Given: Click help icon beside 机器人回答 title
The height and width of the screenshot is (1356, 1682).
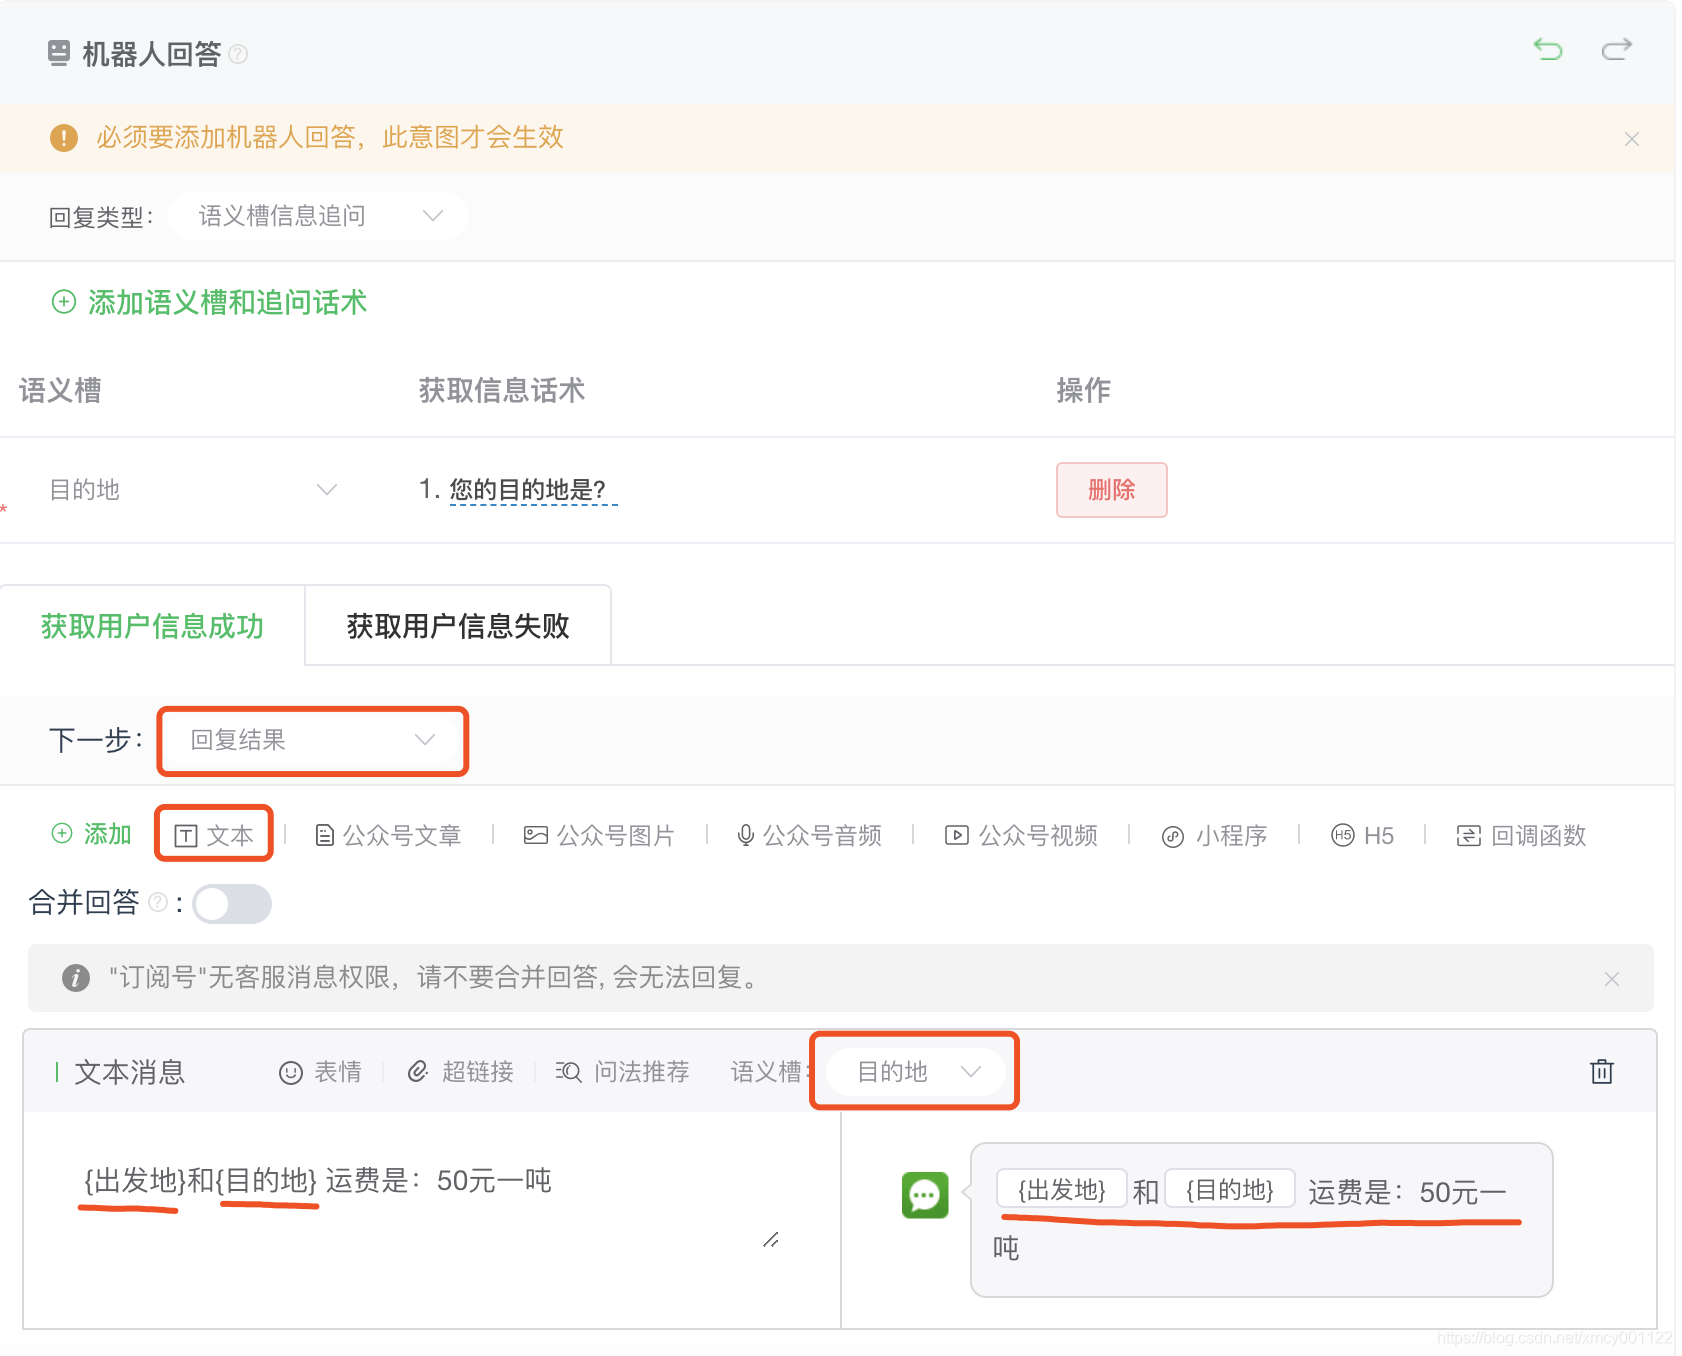Looking at the screenshot, I should click(238, 54).
